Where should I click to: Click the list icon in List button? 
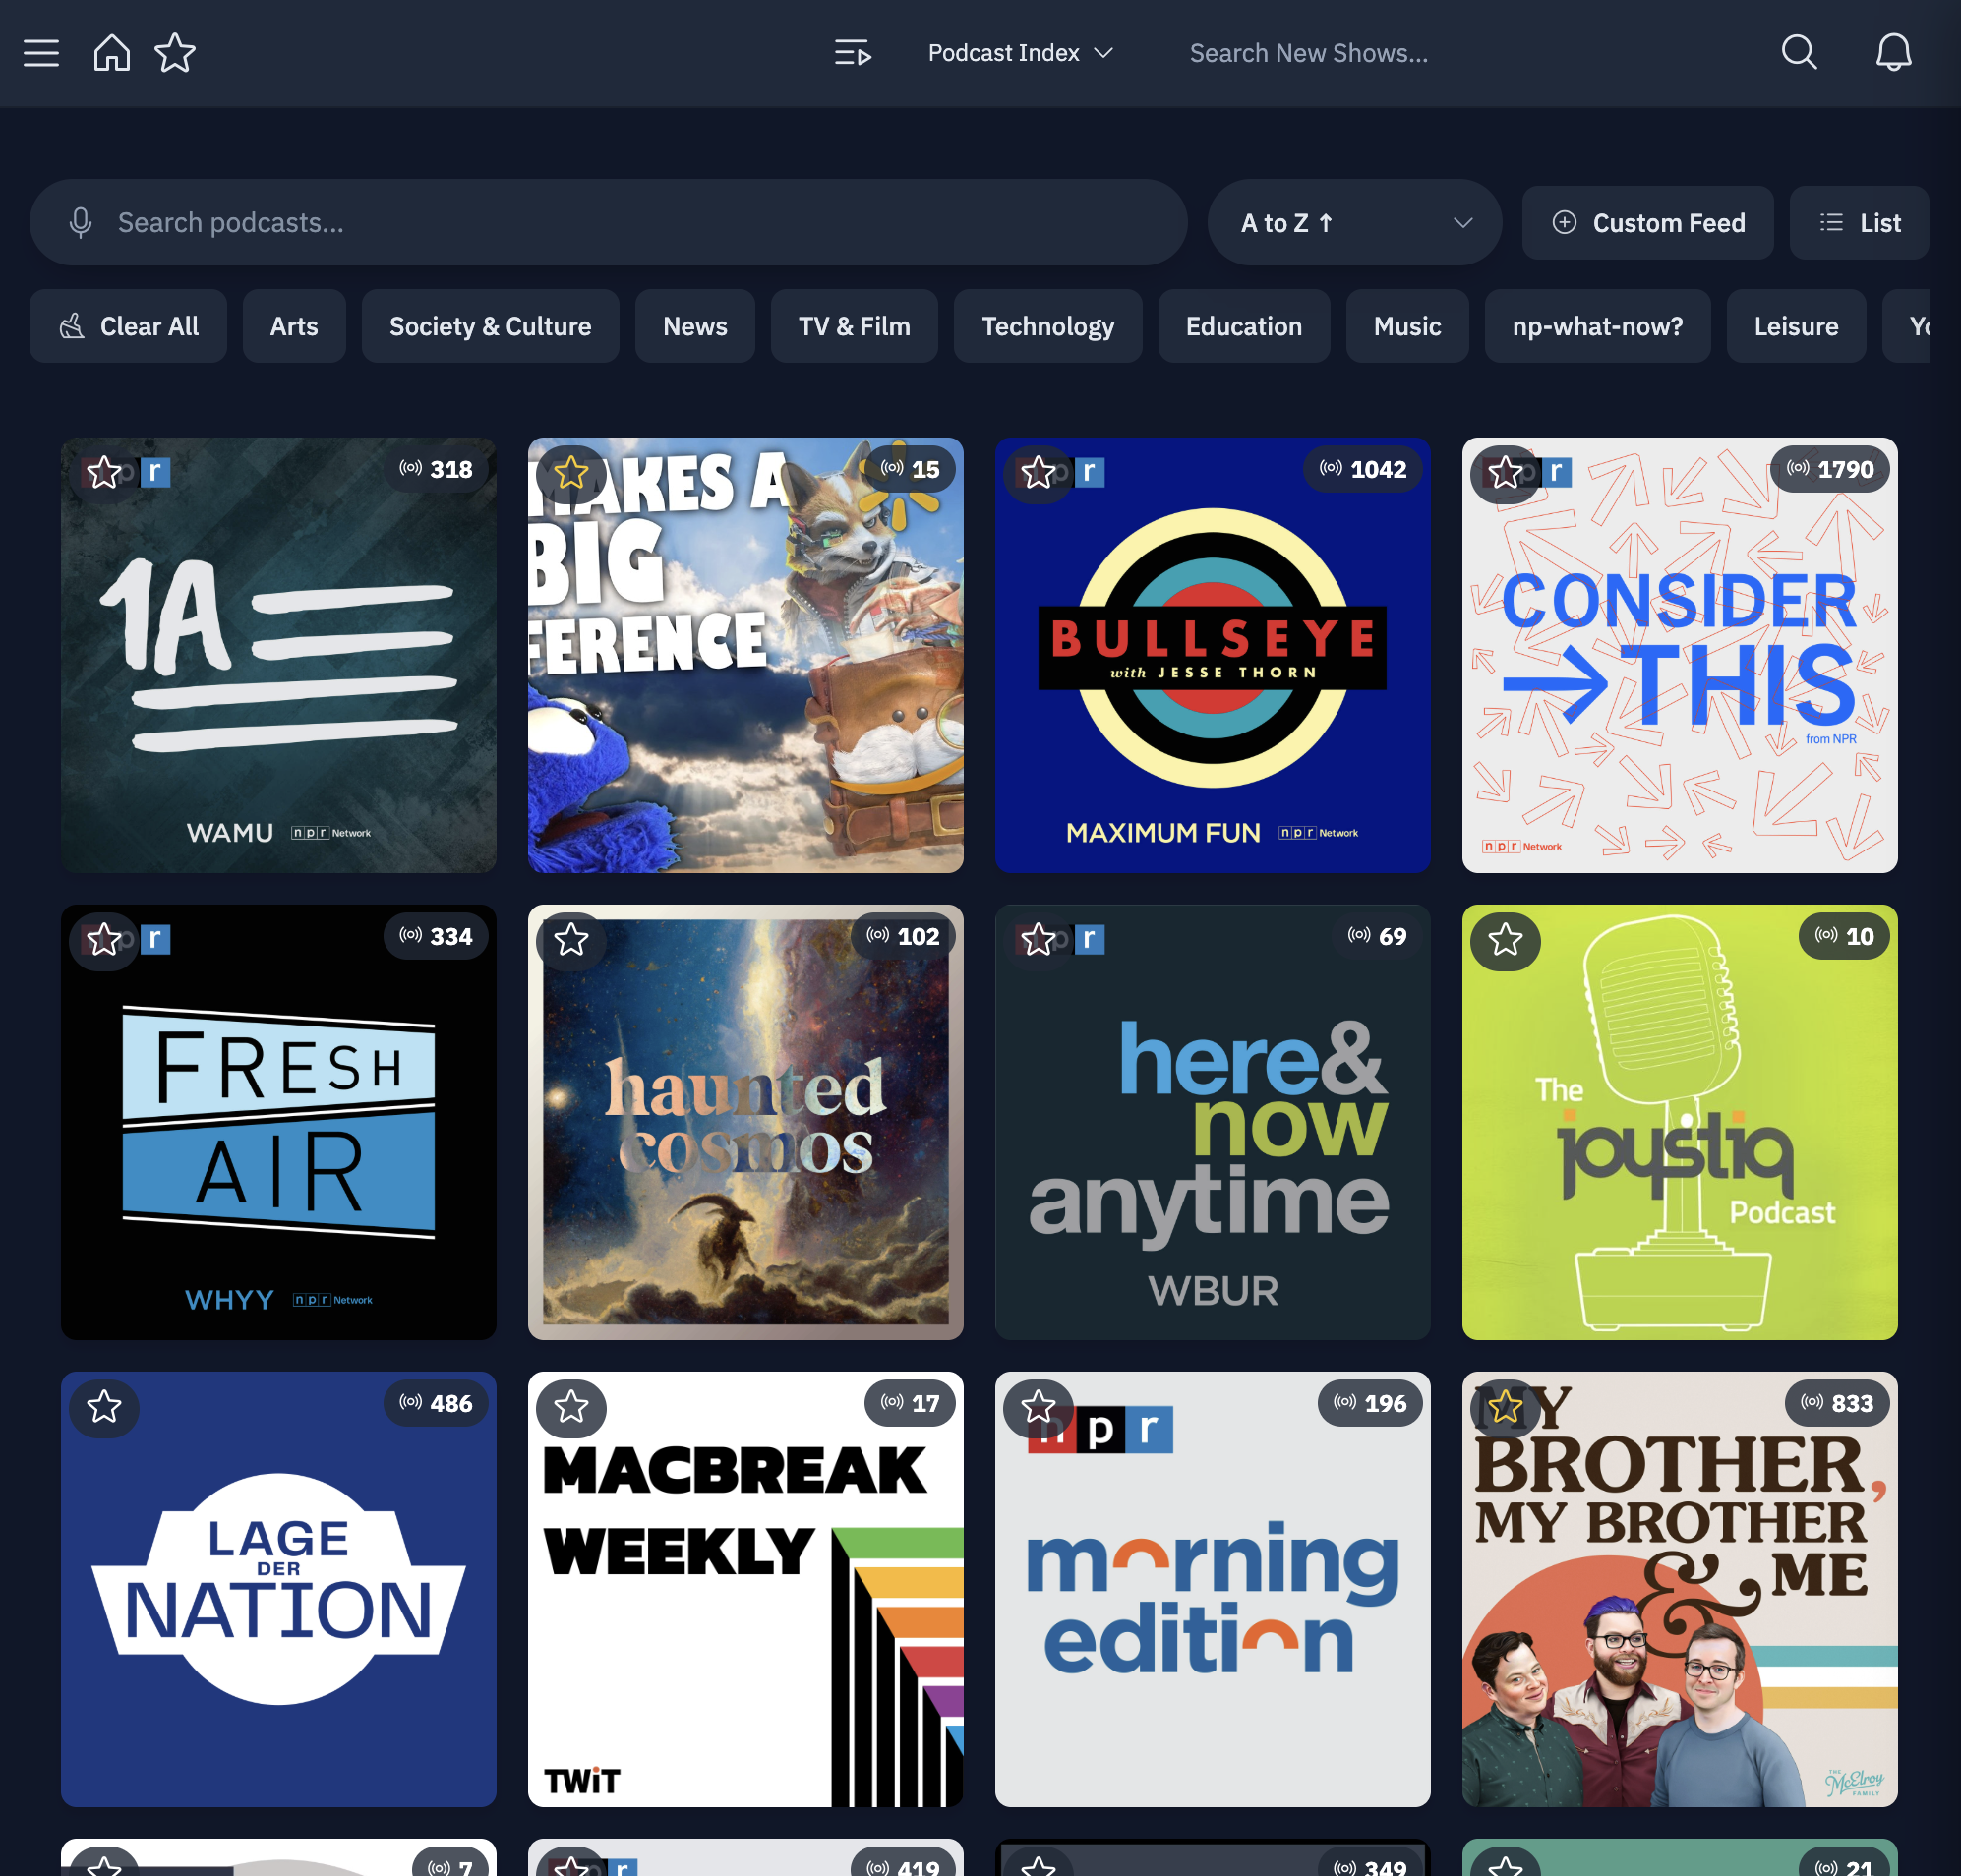point(1831,222)
